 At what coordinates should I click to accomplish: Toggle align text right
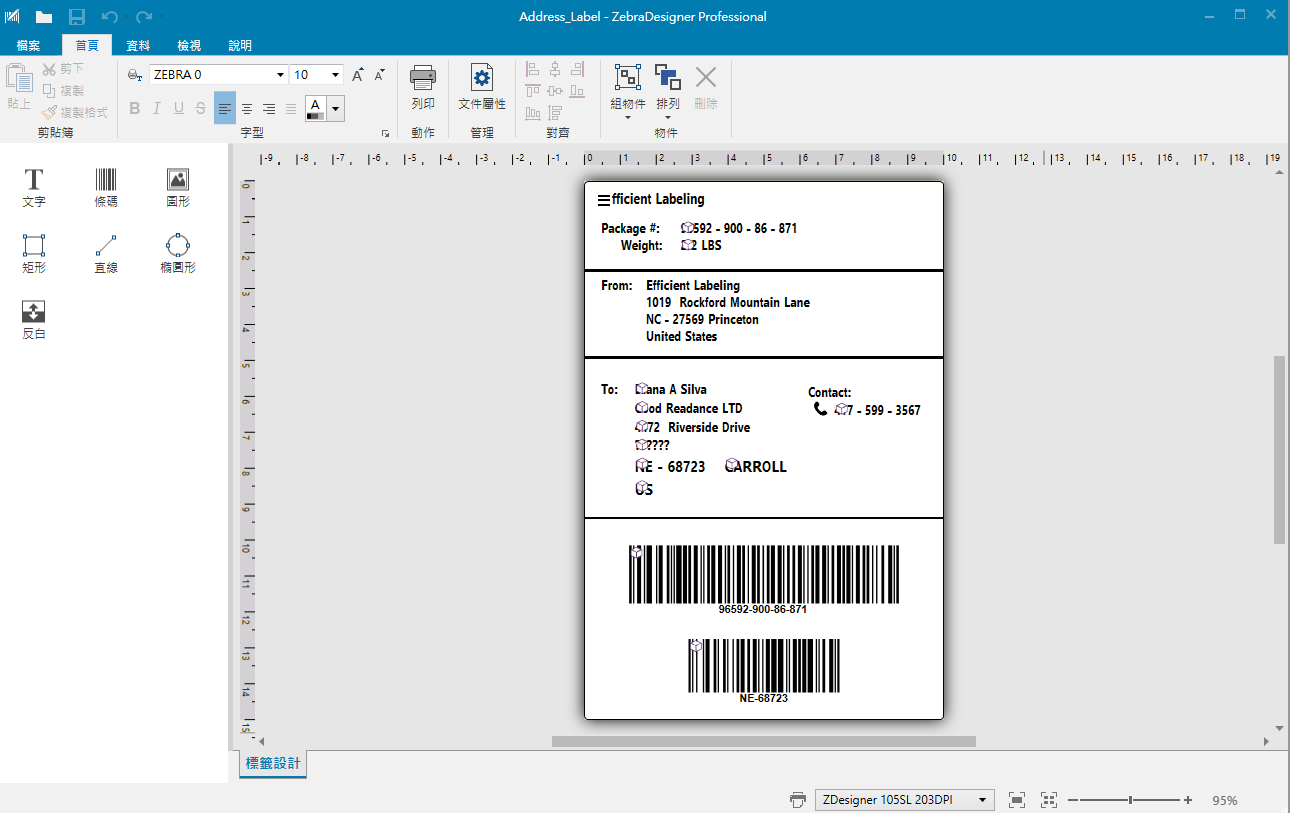tap(269, 108)
